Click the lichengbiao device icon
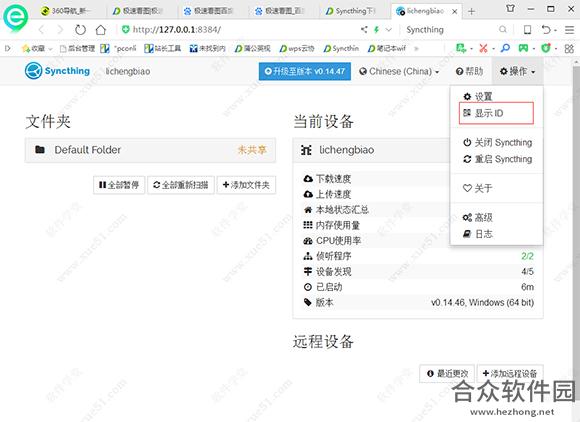Screen dimensions: 580x422 (x=306, y=150)
